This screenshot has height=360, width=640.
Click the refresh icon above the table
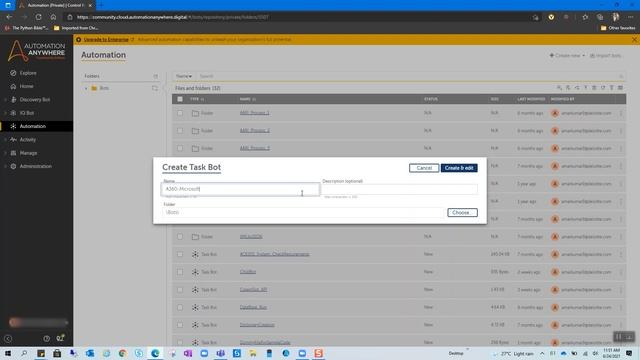[603, 88]
